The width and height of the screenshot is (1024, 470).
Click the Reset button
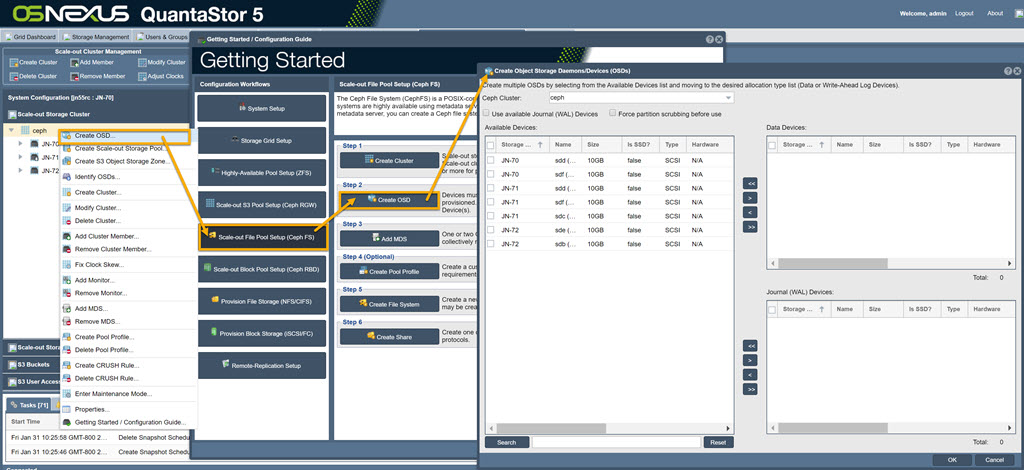[718, 442]
